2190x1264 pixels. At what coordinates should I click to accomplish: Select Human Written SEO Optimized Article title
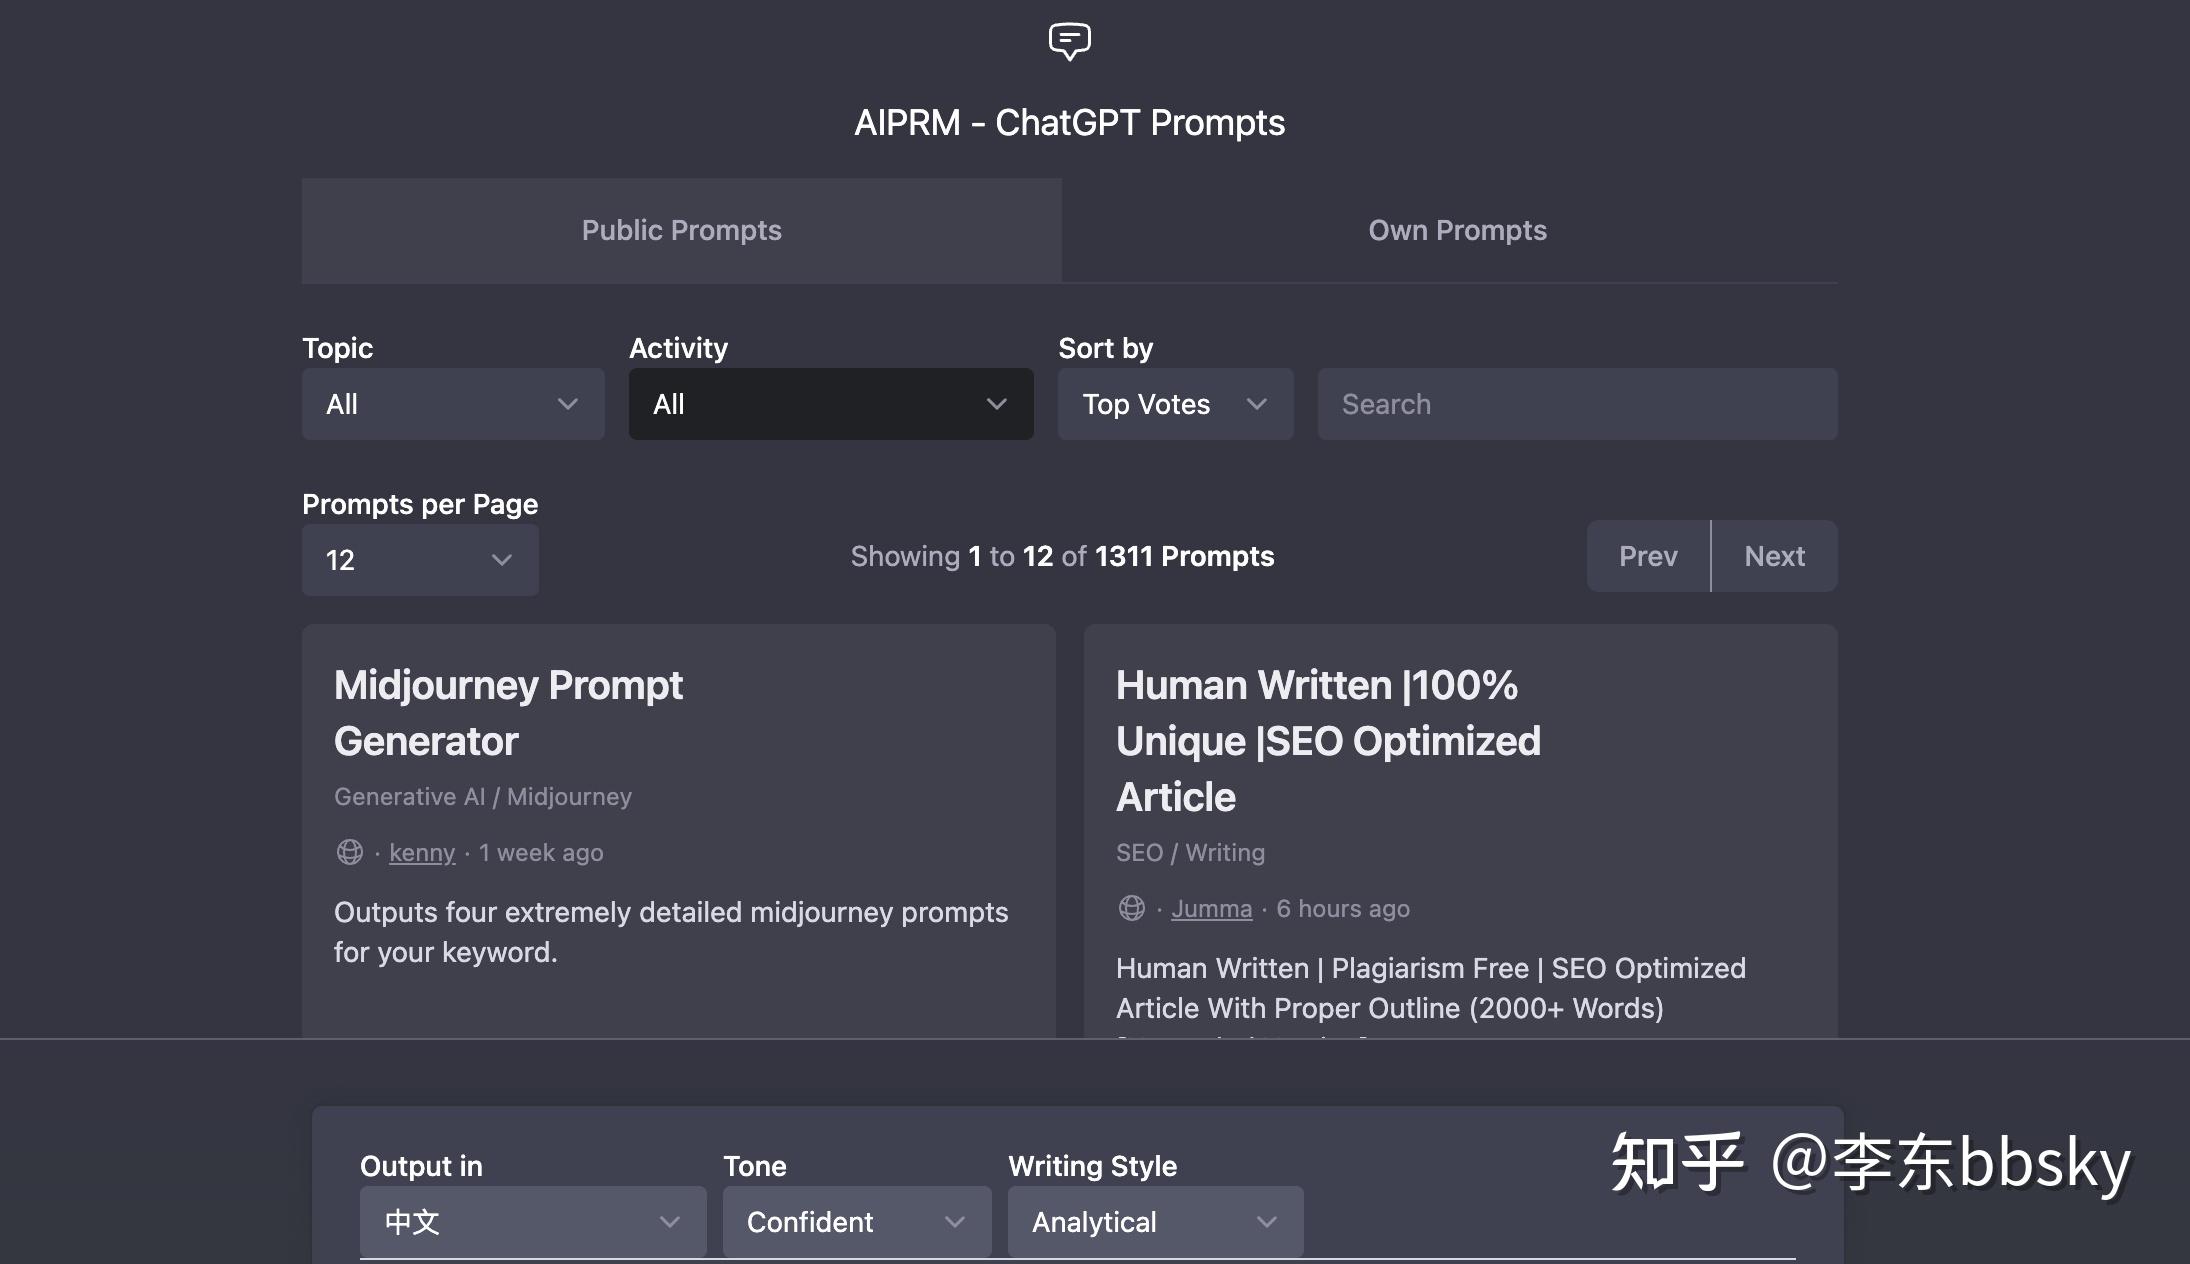[x=1328, y=741]
